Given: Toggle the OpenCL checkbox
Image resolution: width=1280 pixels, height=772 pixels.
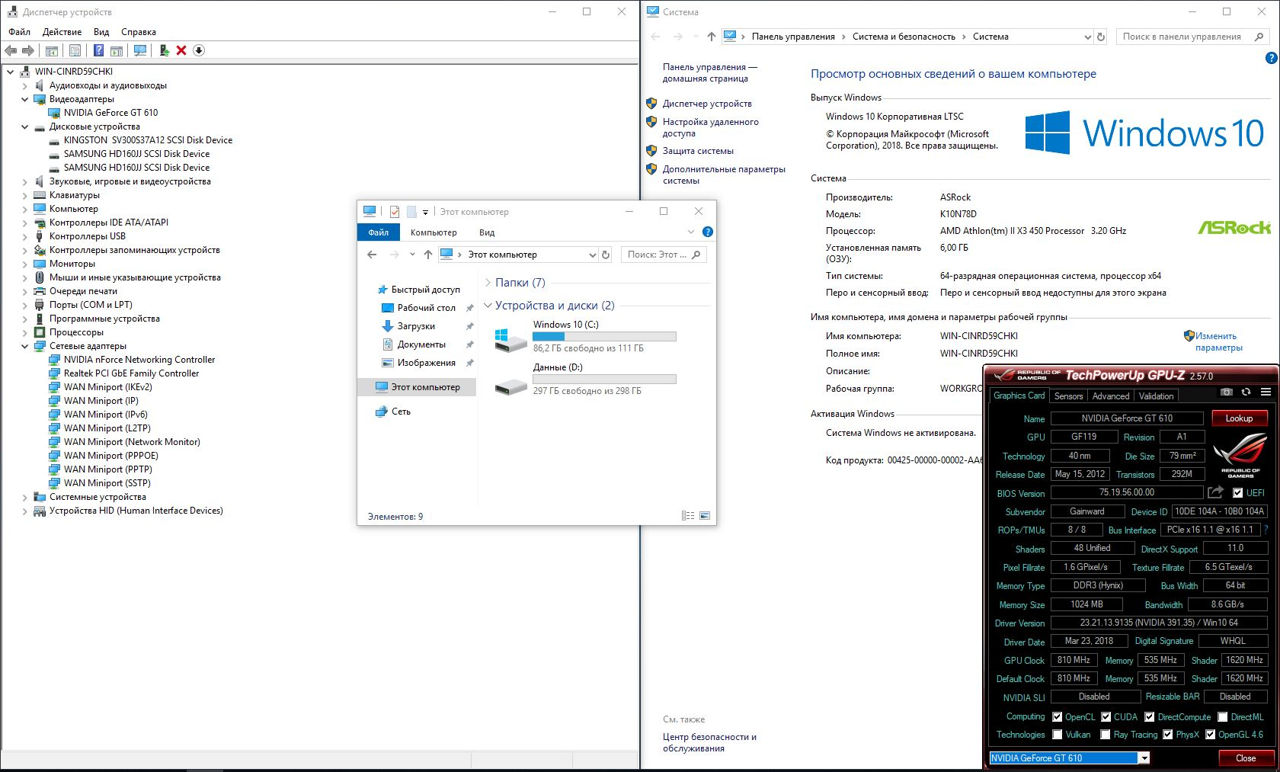Looking at the screenshot, I should (x=1057, y=716).
